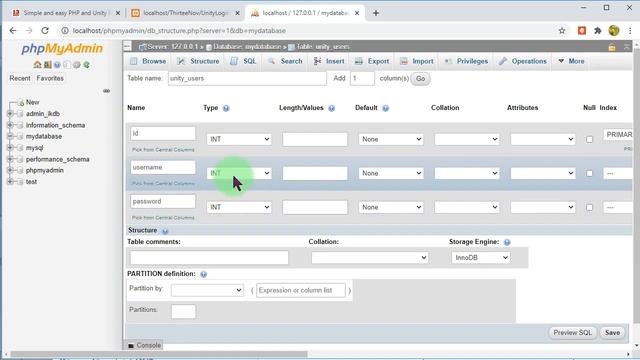Collapse the mydatabase tree node
Screen dimensions: 640x360
pos(10,136)
